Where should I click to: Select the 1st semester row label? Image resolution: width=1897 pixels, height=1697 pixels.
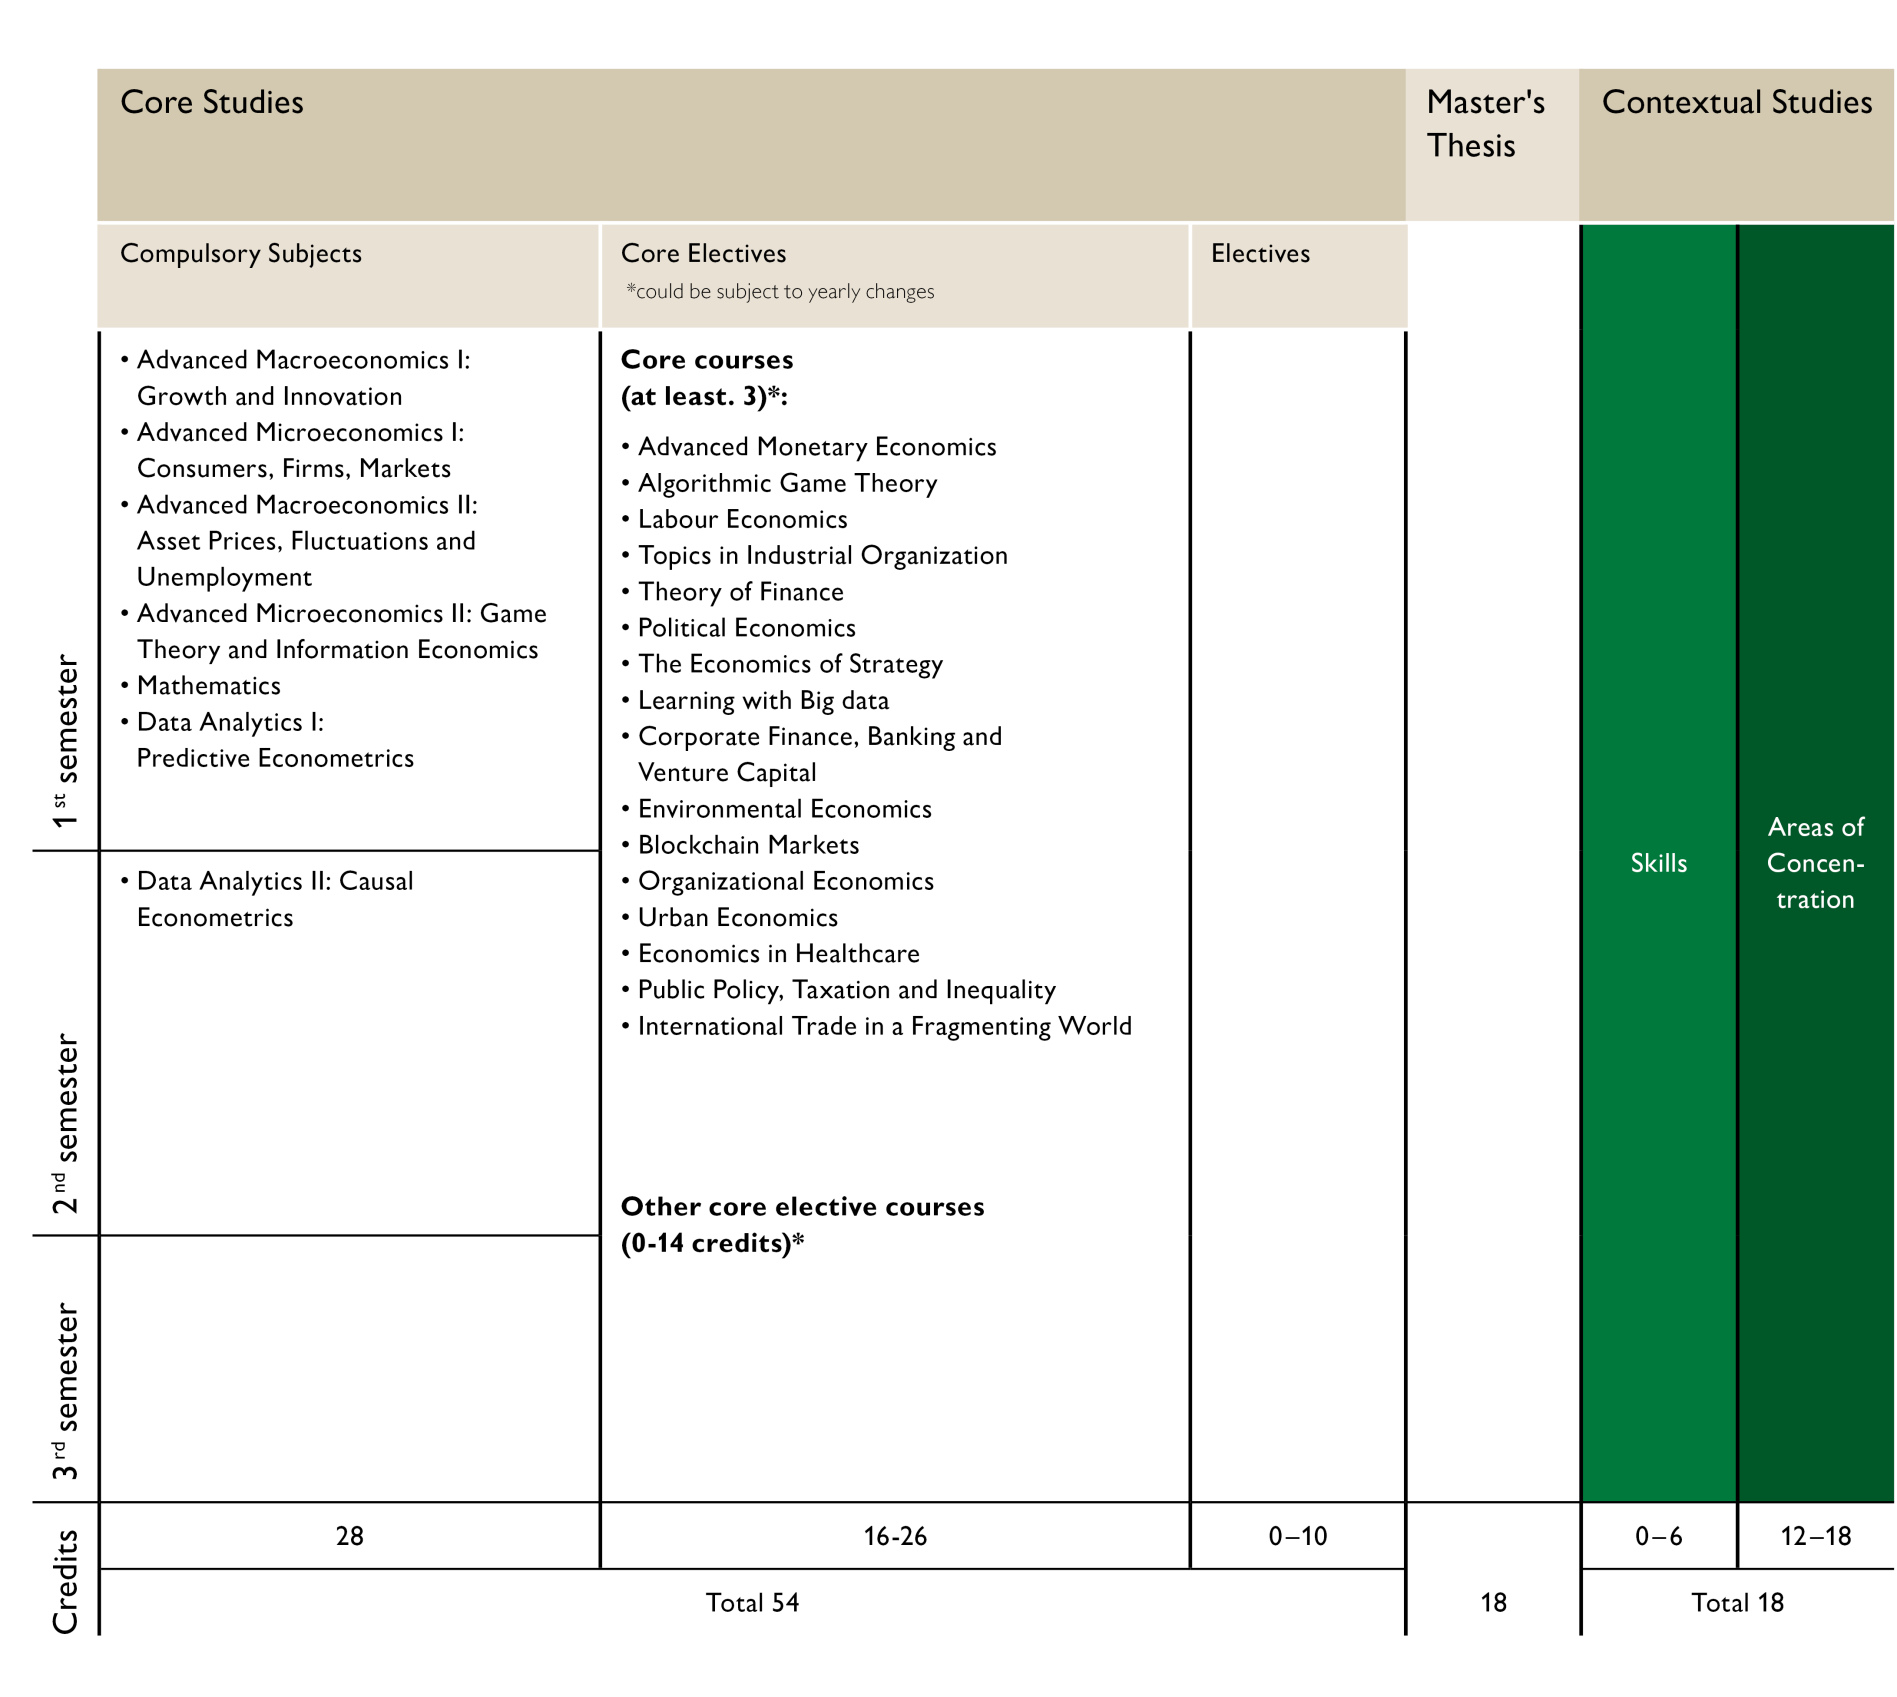65,741
